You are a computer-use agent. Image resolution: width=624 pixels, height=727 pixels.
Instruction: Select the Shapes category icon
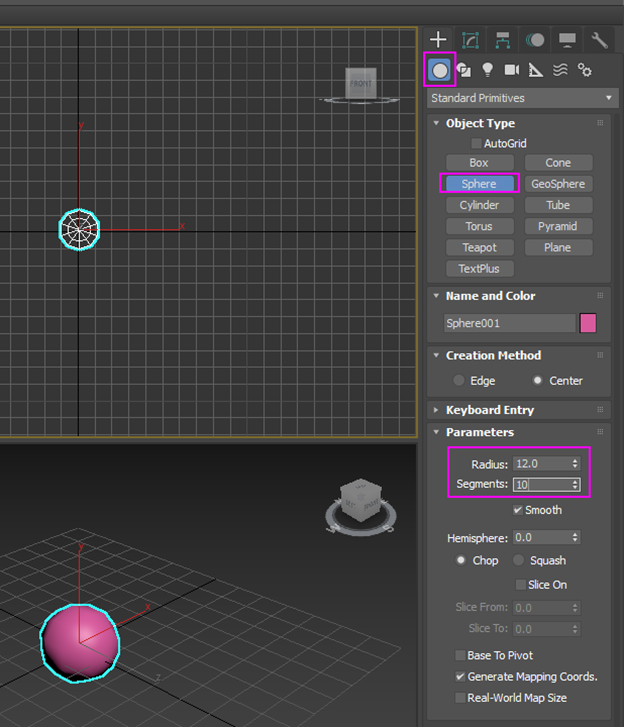(x=464, y=70)
